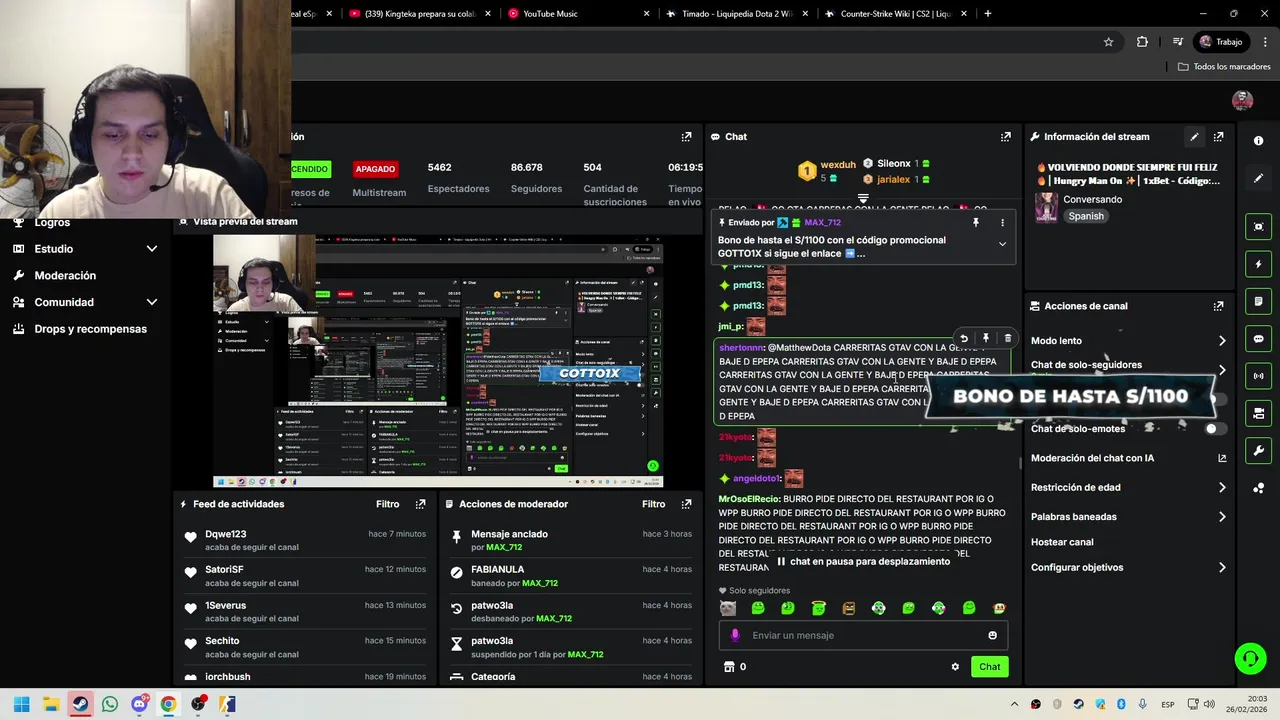Open Configurar objetivos options arrow
The image size is (1280, 720).
tap(1222, 568)
